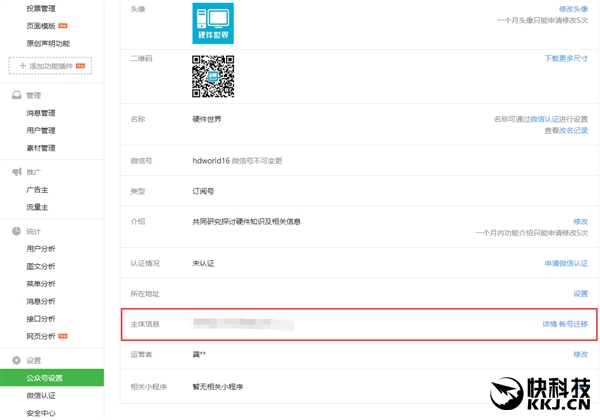Click the 下载更多尺寸 link
600x420 pixels.
[566, 58]
